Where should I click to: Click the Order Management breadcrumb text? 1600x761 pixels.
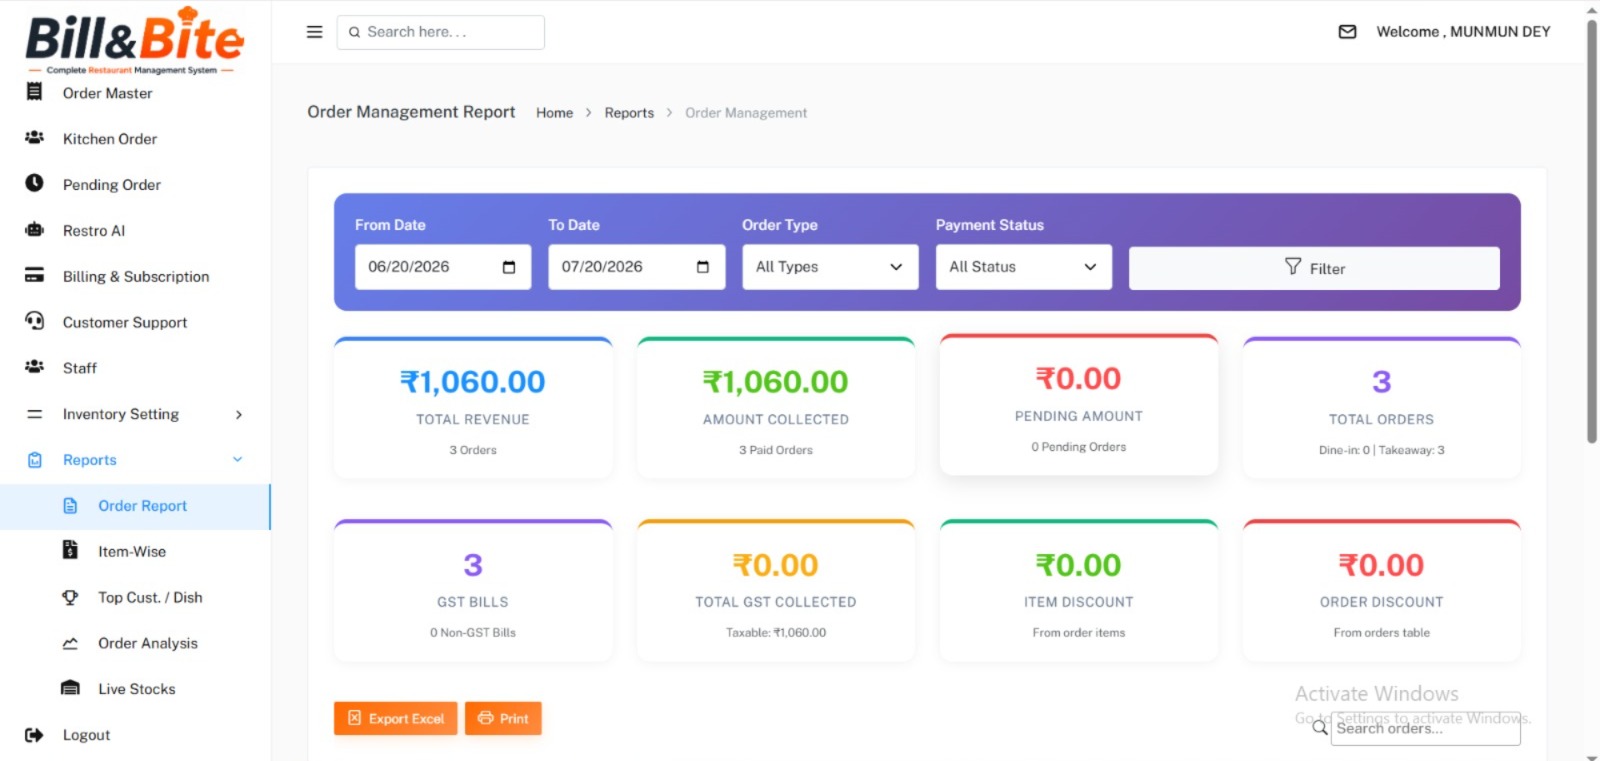click(x=746, y=113)
